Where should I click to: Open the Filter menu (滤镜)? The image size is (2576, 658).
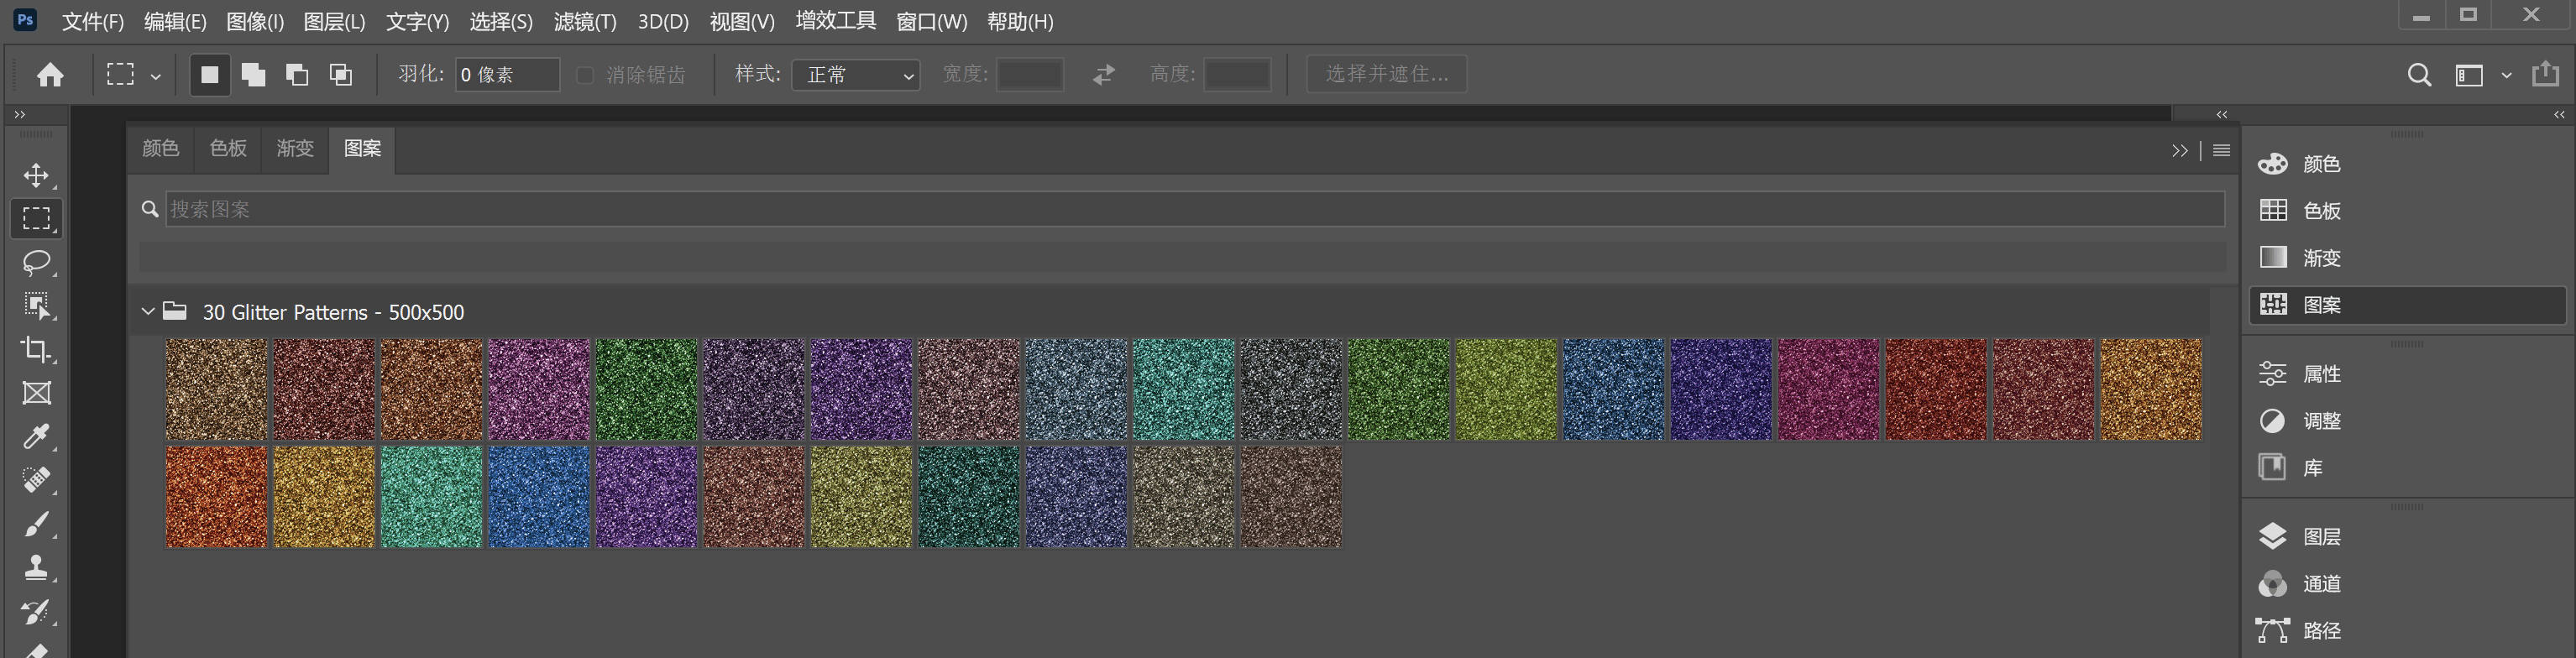[x=584, y=22]
